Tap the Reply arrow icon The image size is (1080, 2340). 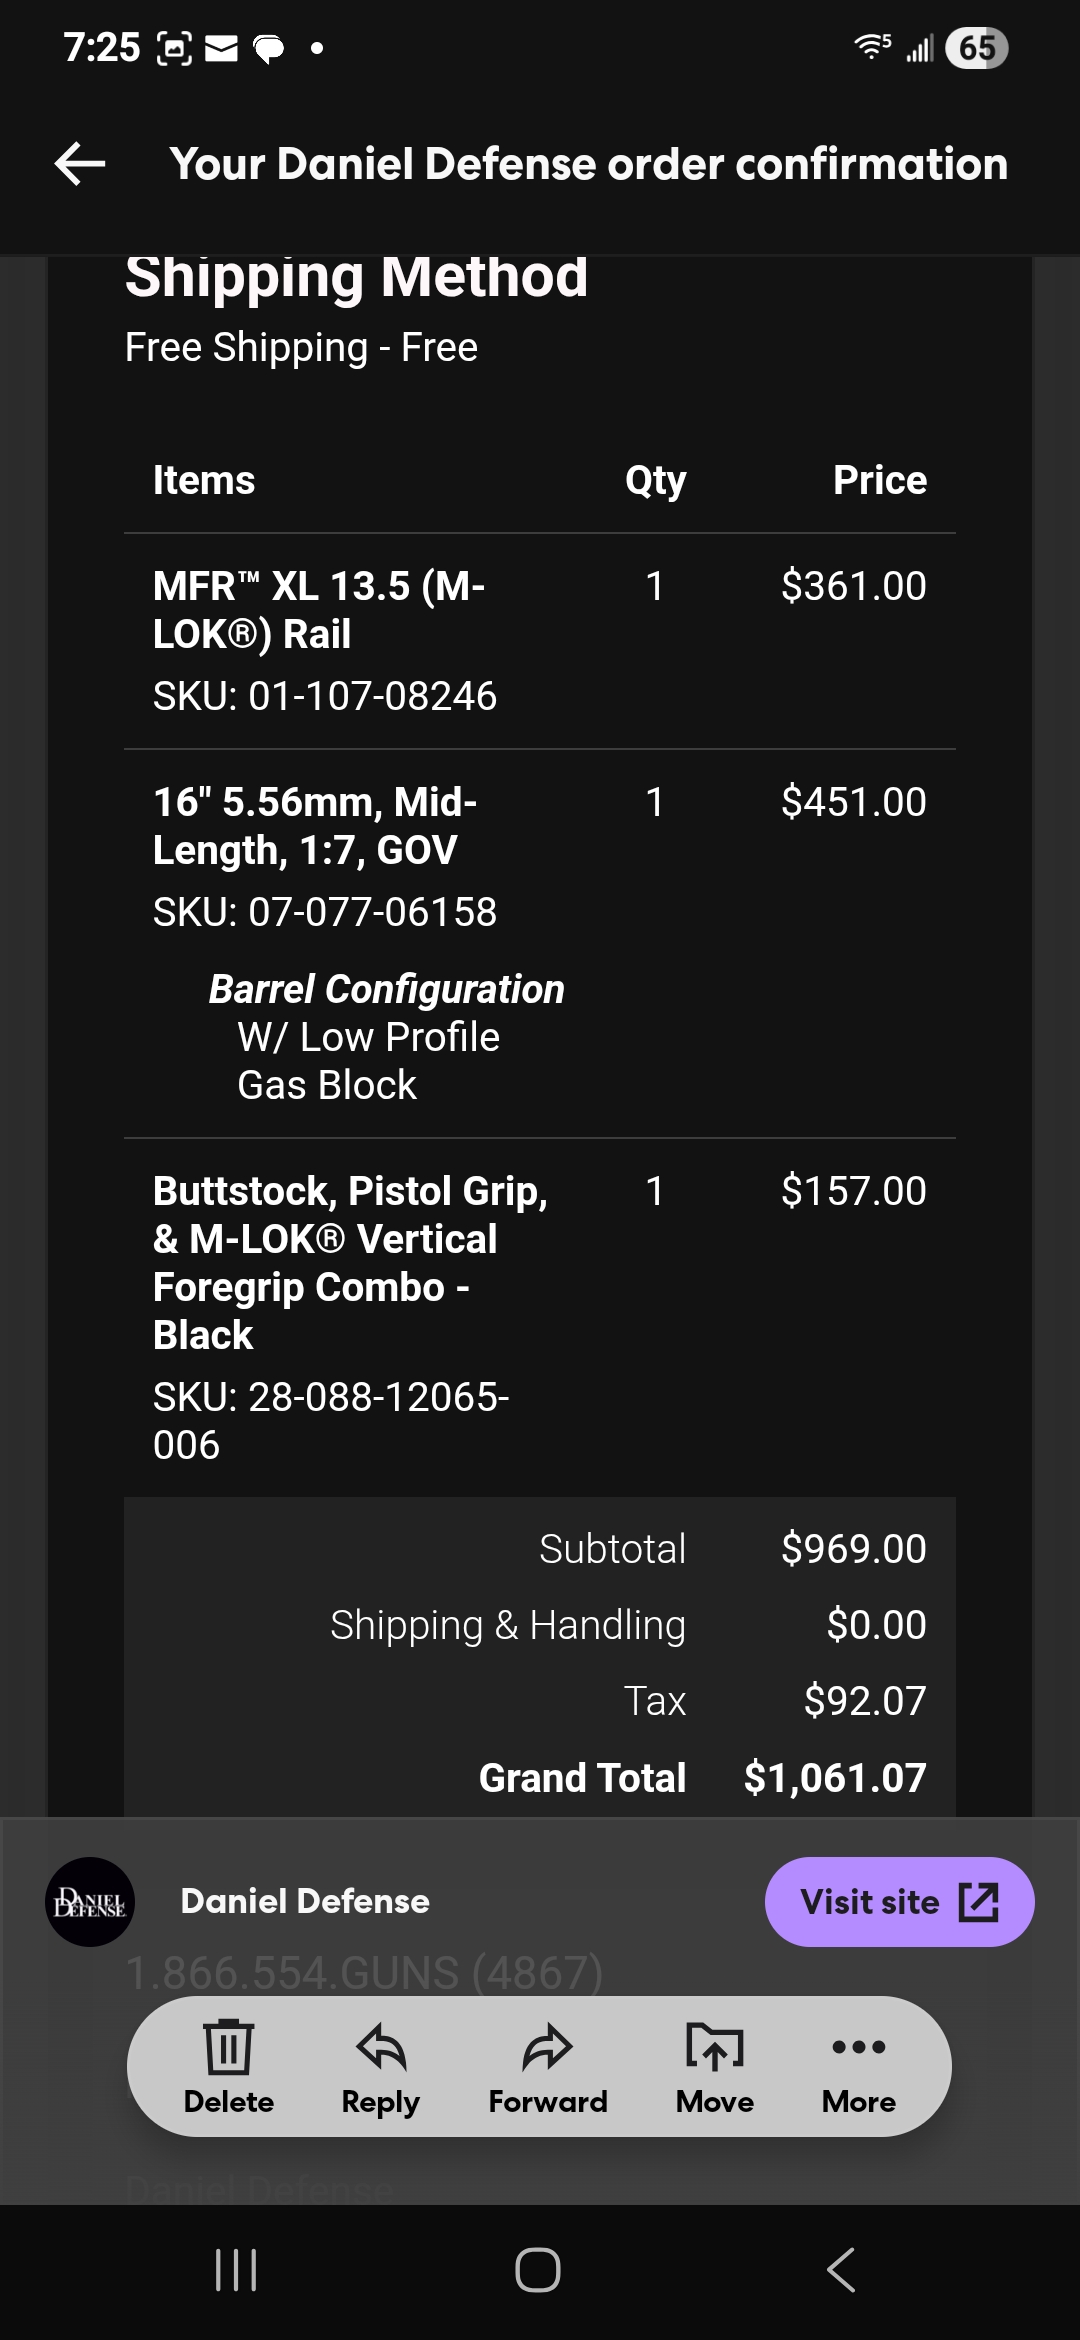click(x=381, y=2046)
